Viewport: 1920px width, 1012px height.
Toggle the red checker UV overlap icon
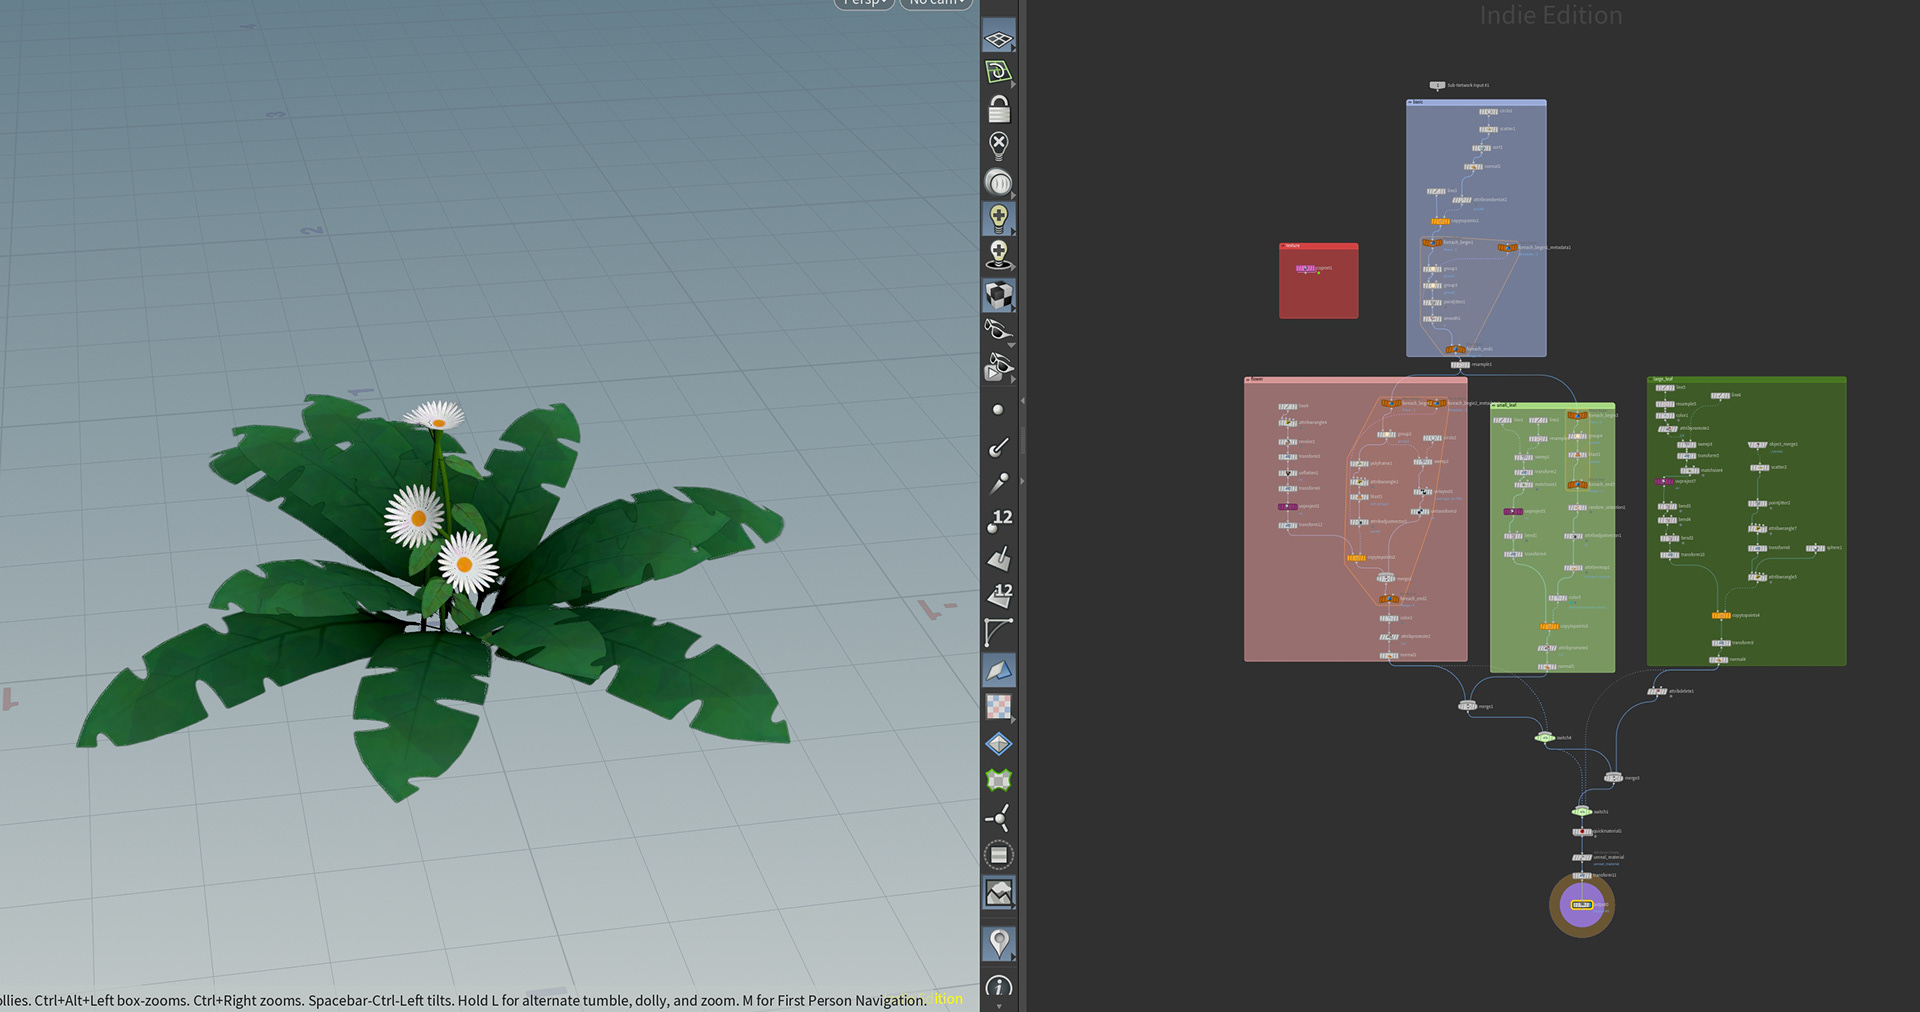(999, 707)
